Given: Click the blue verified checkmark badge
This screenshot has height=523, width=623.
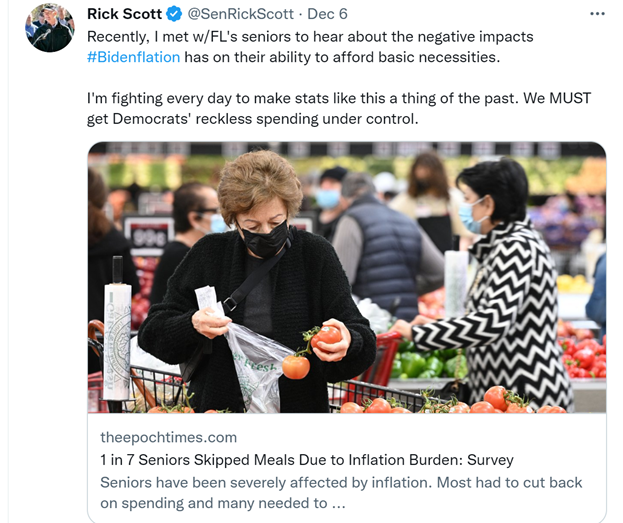Looking at the screenshot, I should [x=174, y=14].
